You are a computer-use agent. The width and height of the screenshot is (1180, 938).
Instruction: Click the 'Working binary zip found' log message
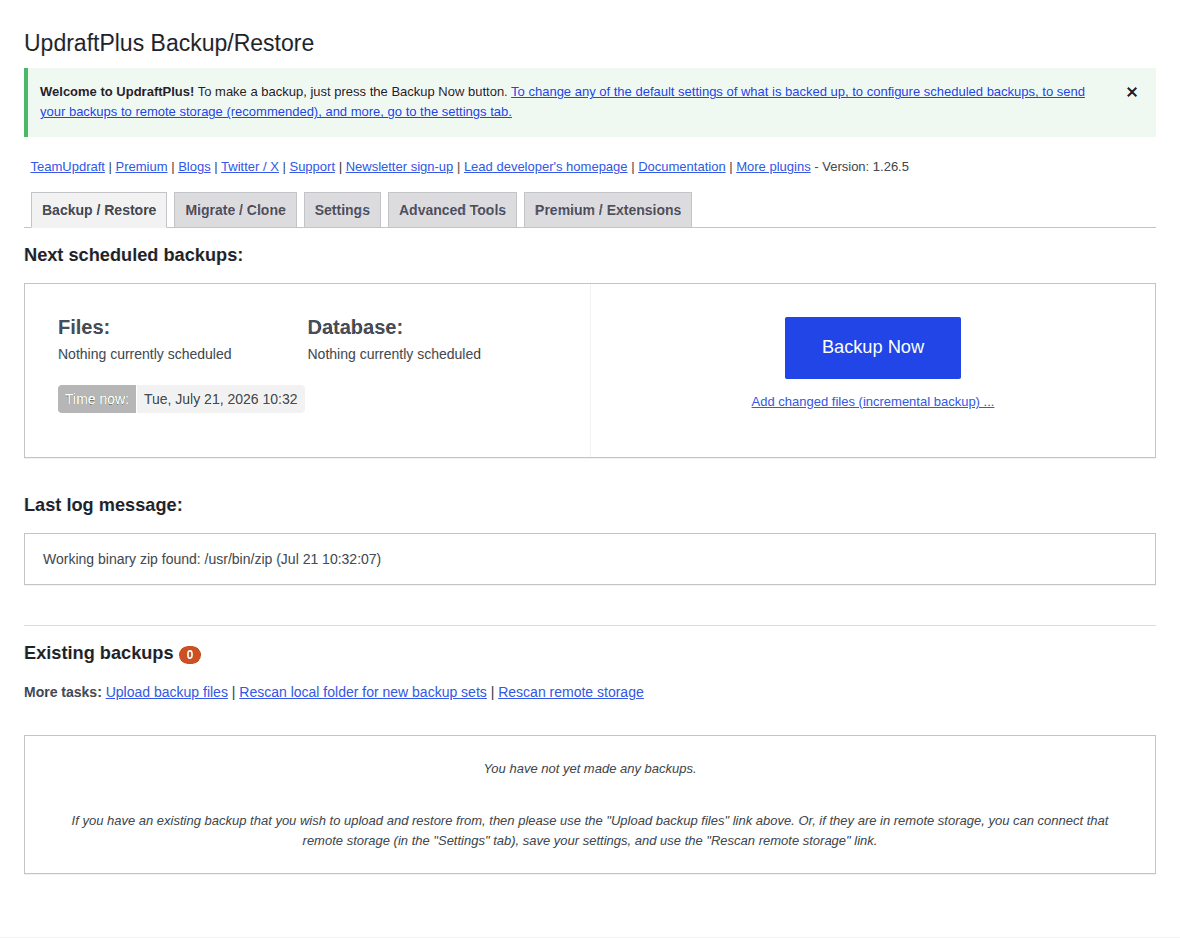pos(212,559)
